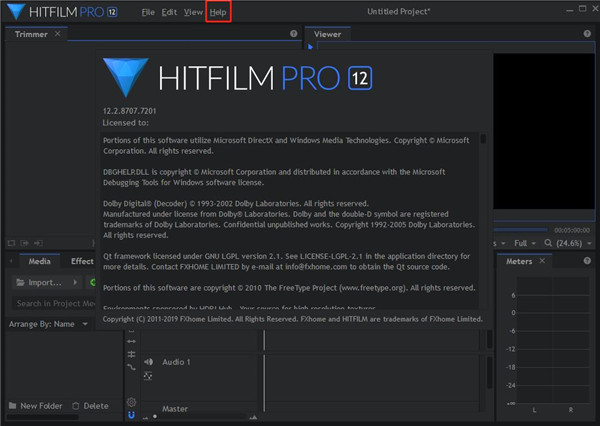Click the Trimmer panel help icon

click(293, 34)
